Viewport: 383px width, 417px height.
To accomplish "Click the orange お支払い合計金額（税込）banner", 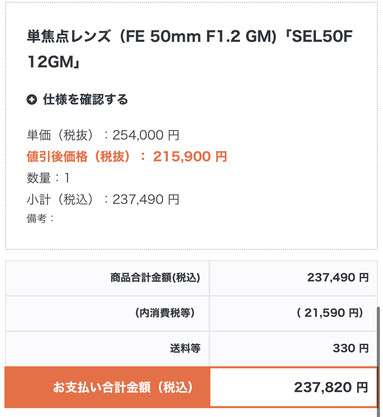I will coord(107,387).
